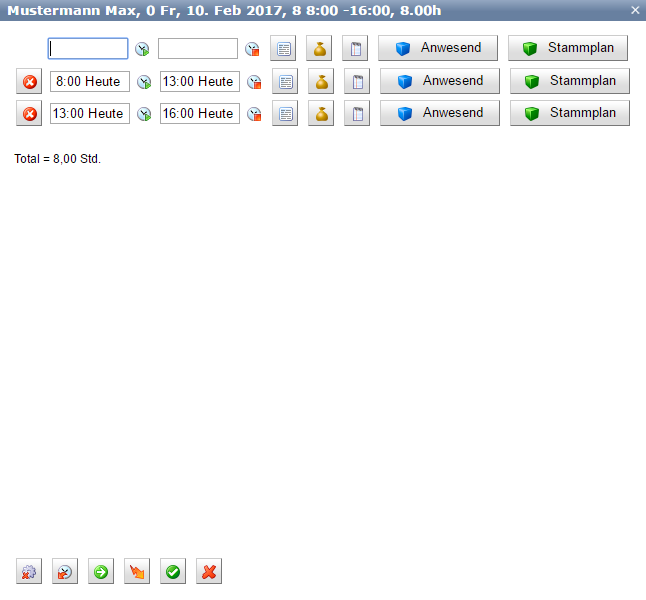Click orange end-clock icon beside 16:00 Heute

click(x=254, y=114)
